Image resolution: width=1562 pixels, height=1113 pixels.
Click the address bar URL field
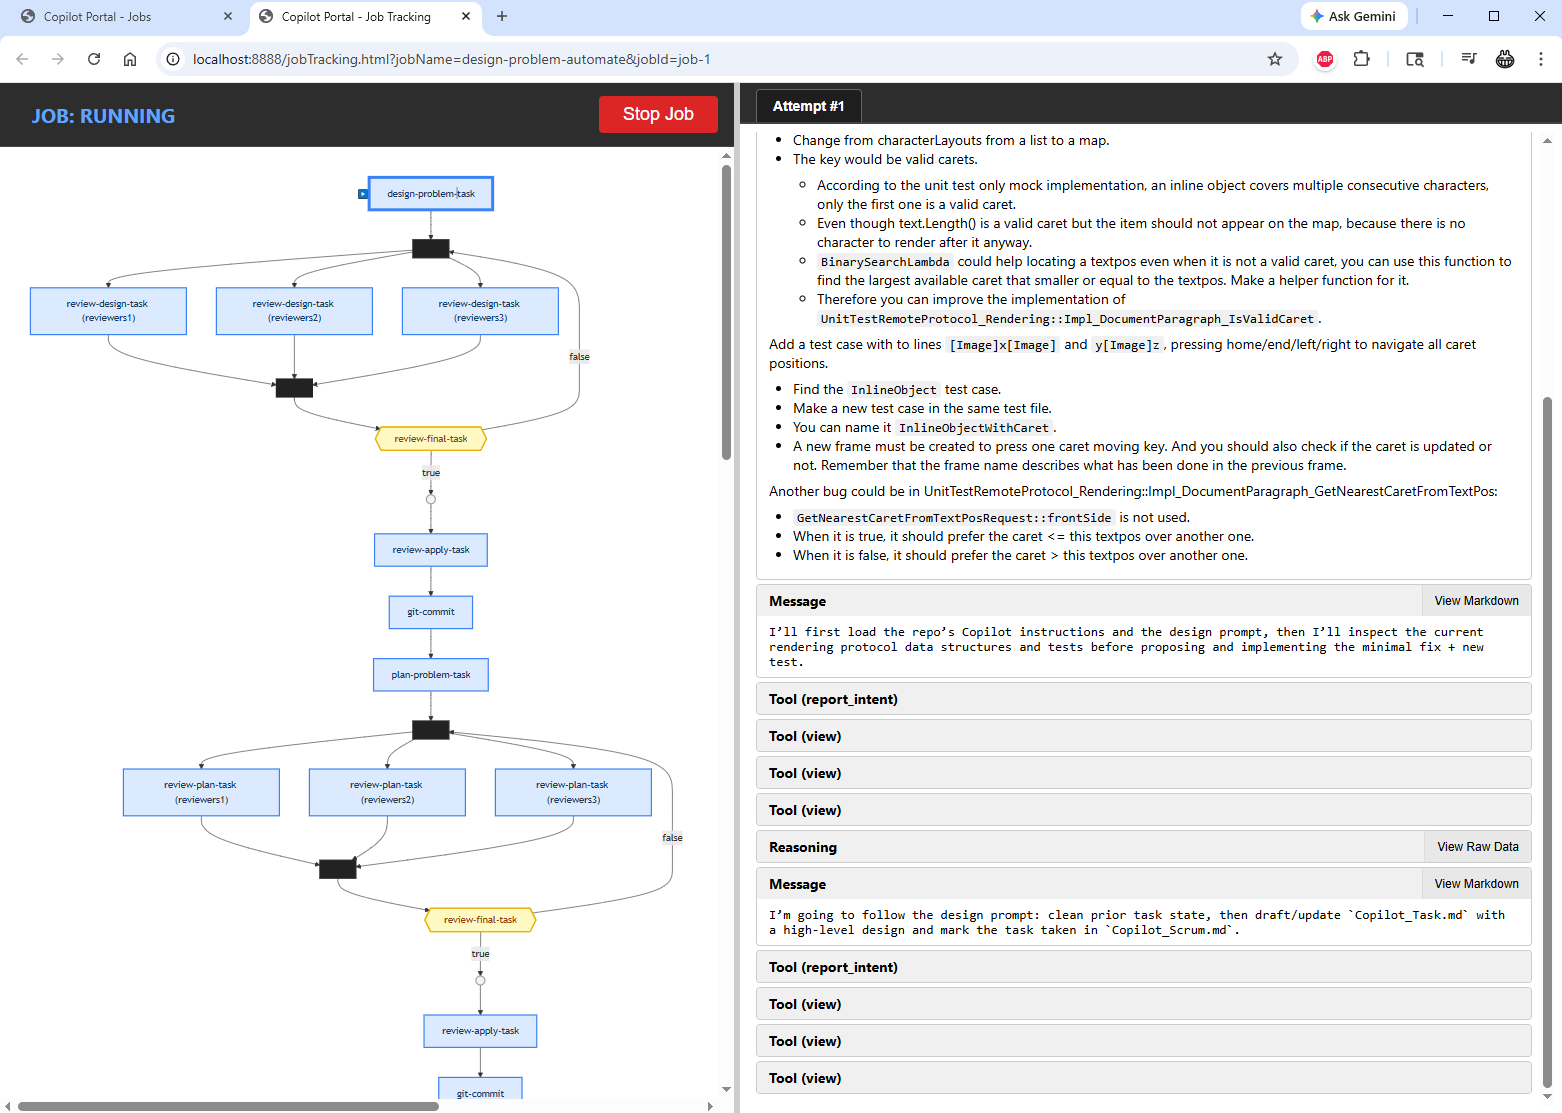(x=700, y=59)
